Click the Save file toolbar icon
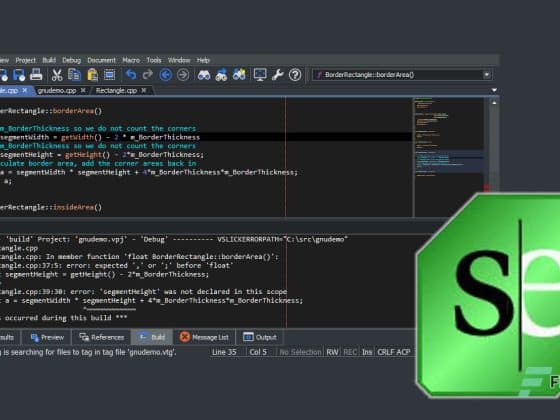This screenshot has width=560, height=420. pos(19,75)
